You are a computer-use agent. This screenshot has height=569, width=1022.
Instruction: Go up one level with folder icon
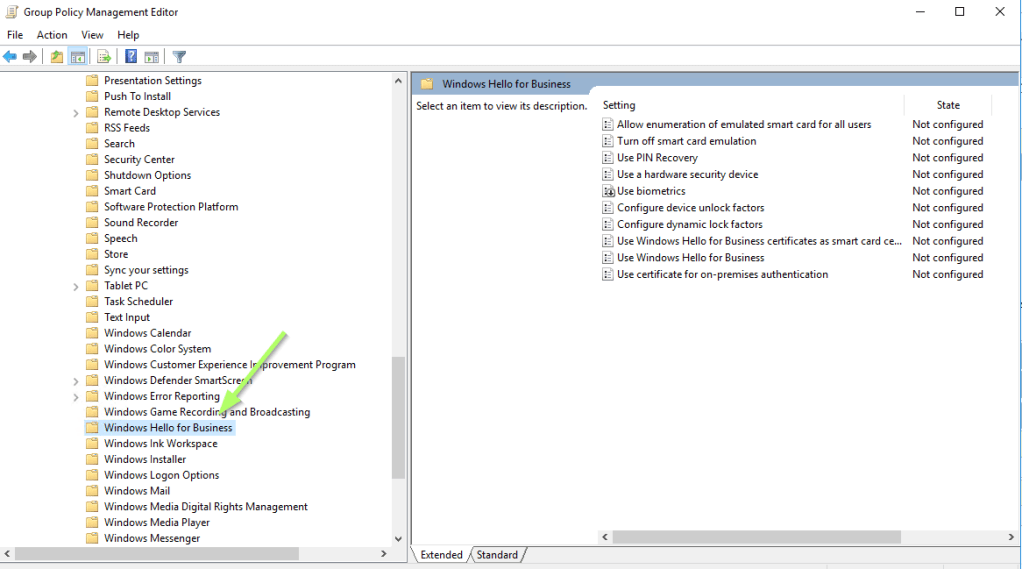(57, 57)
